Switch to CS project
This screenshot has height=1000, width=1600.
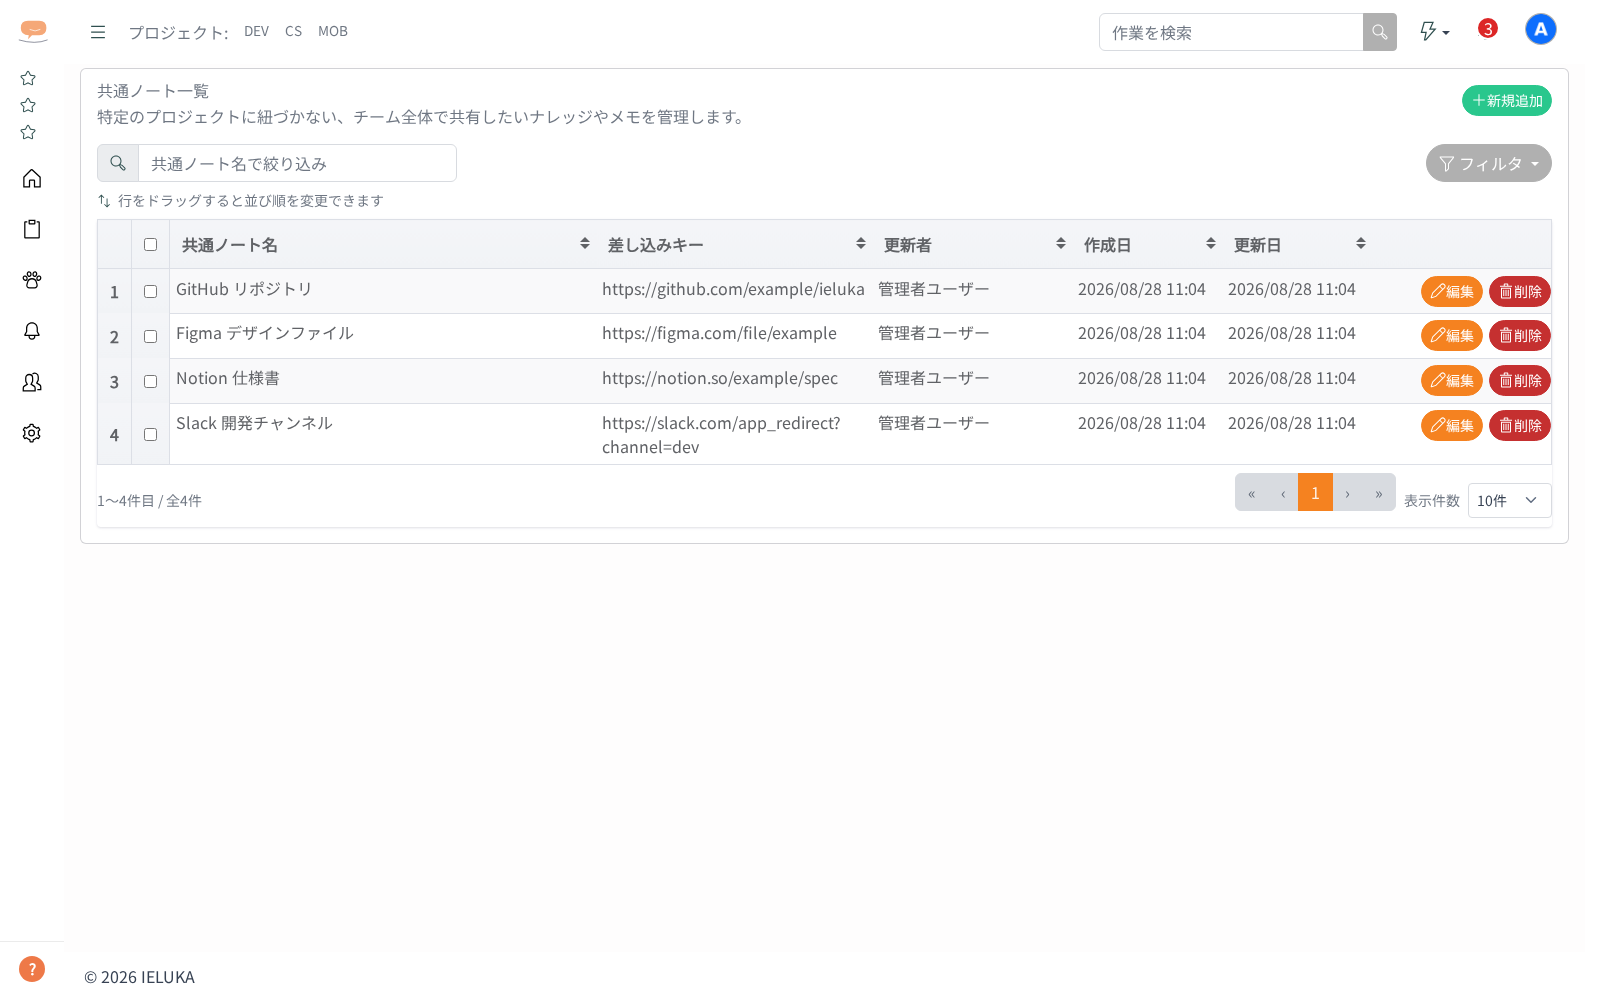(293, 32)
